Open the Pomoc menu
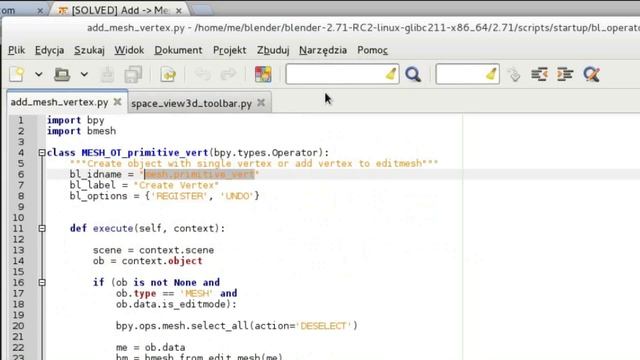 pos(372,50)
